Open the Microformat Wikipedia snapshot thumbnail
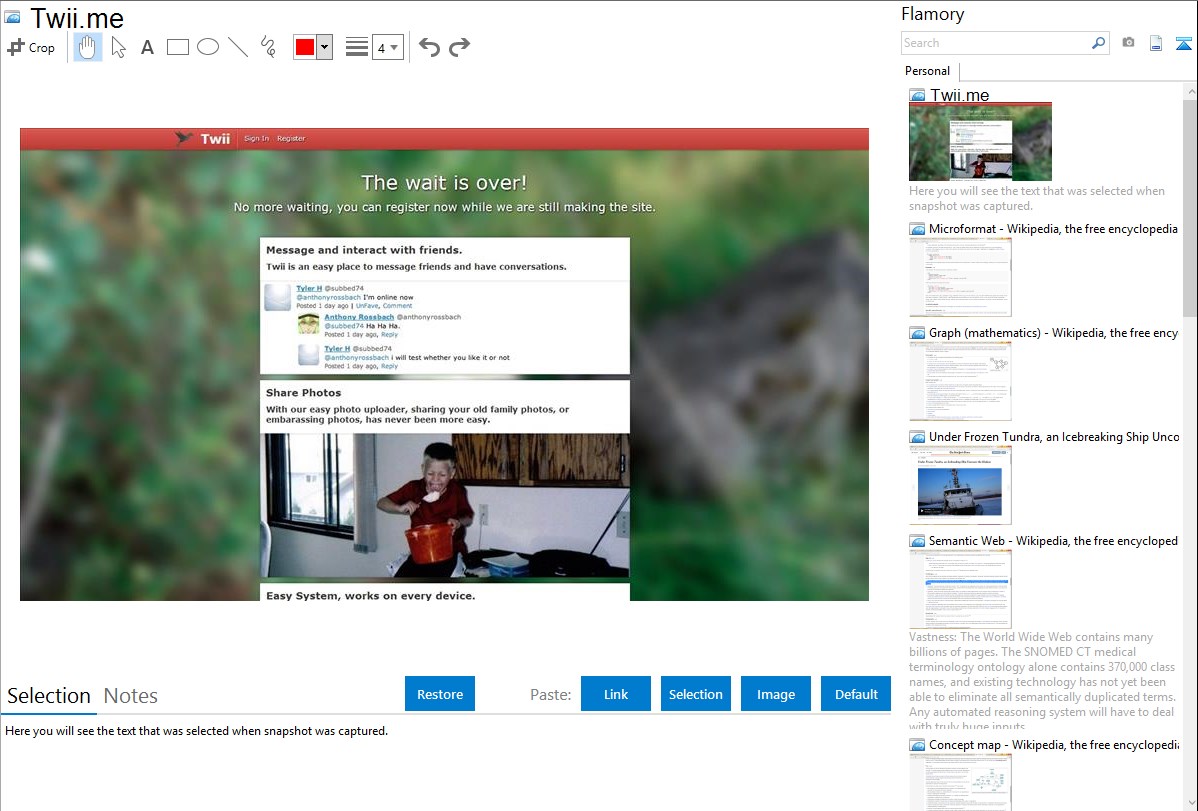 click(960, 277)
